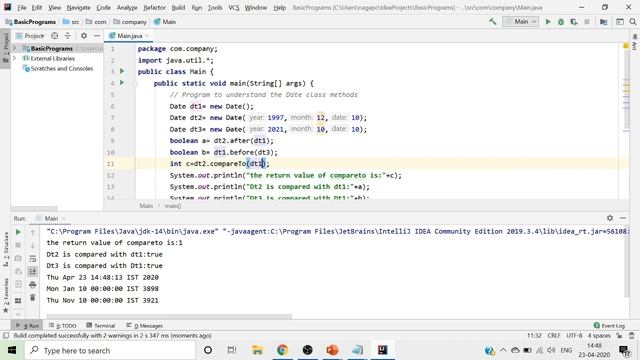This screenshot has width=640, height=360.
Task: Click the grey Stop icon in top toolbar
Action: [x=587, y=22]
